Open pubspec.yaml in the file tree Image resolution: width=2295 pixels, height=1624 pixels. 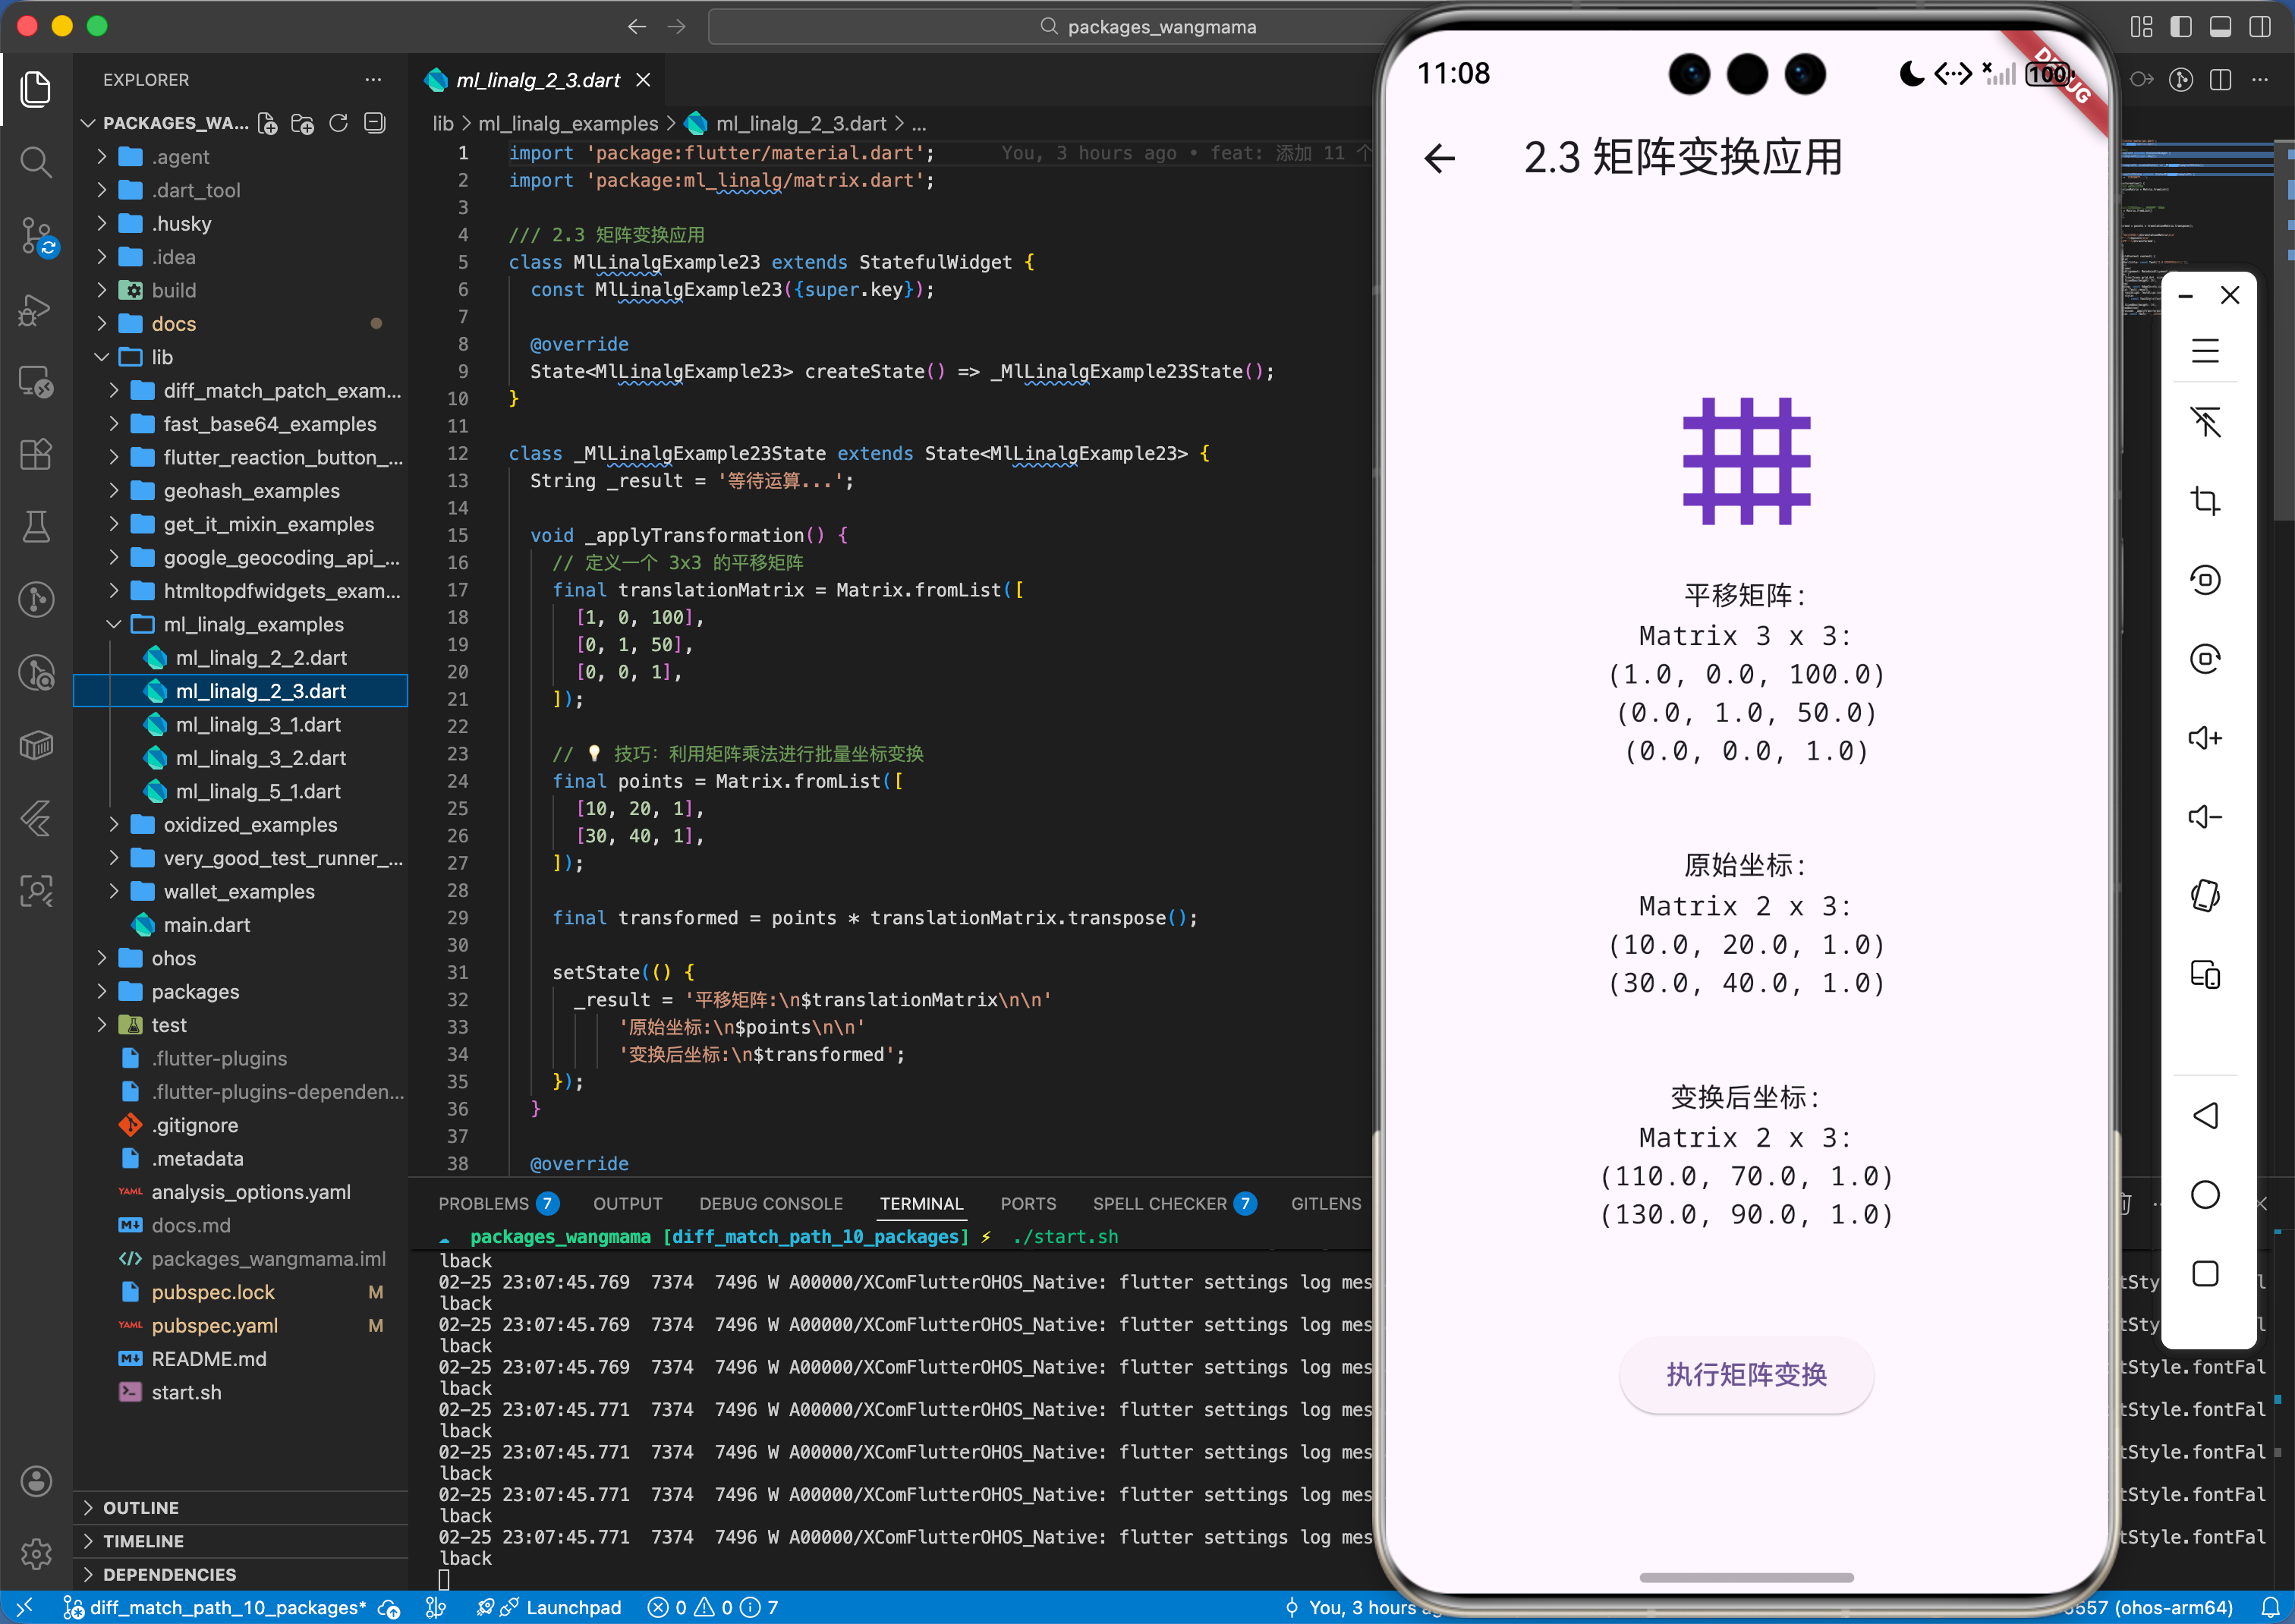click(215, 1325)
